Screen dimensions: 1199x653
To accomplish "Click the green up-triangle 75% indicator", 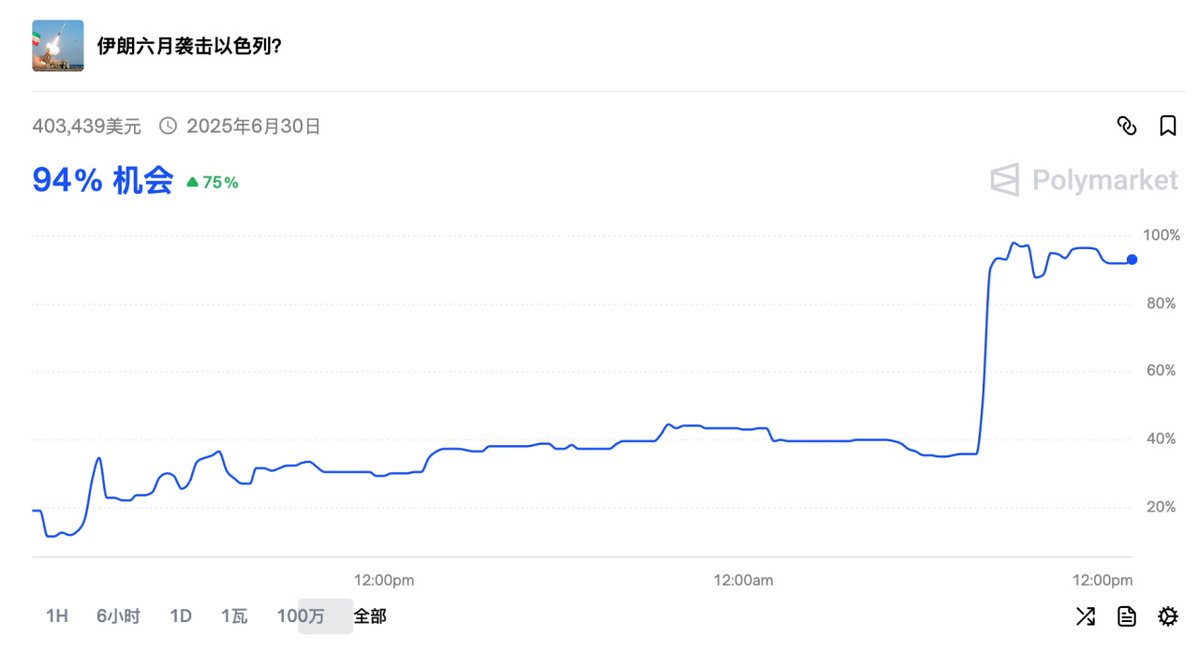I will [212, 182].
